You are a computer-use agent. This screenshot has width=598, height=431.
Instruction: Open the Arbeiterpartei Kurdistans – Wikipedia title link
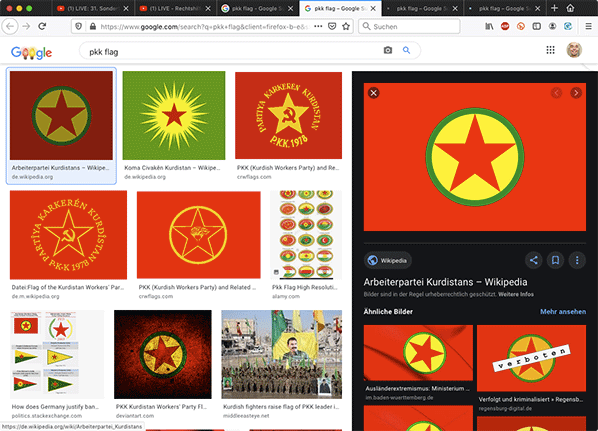445,282
